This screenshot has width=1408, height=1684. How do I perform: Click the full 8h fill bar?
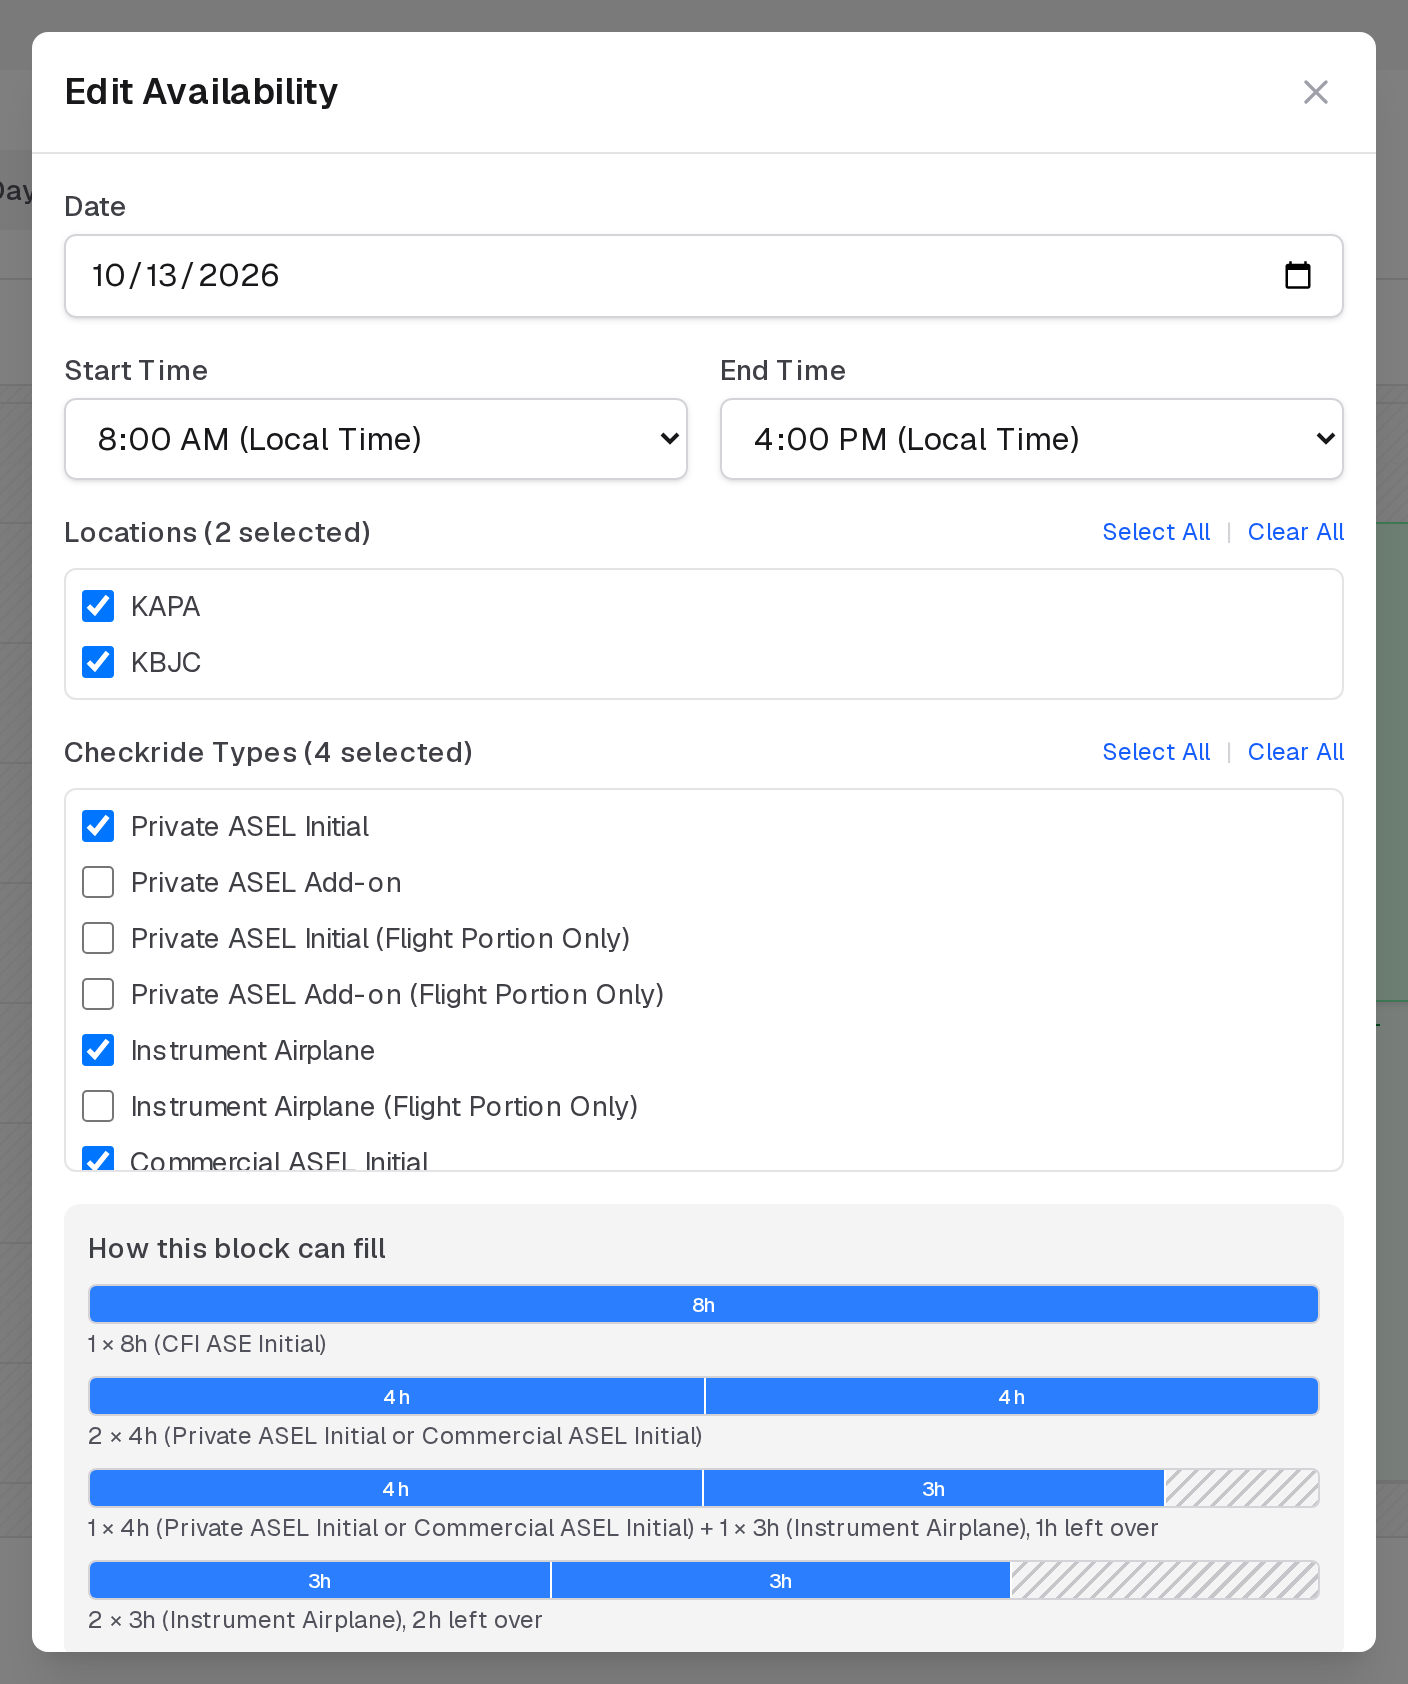click(x=703, y=1304)
